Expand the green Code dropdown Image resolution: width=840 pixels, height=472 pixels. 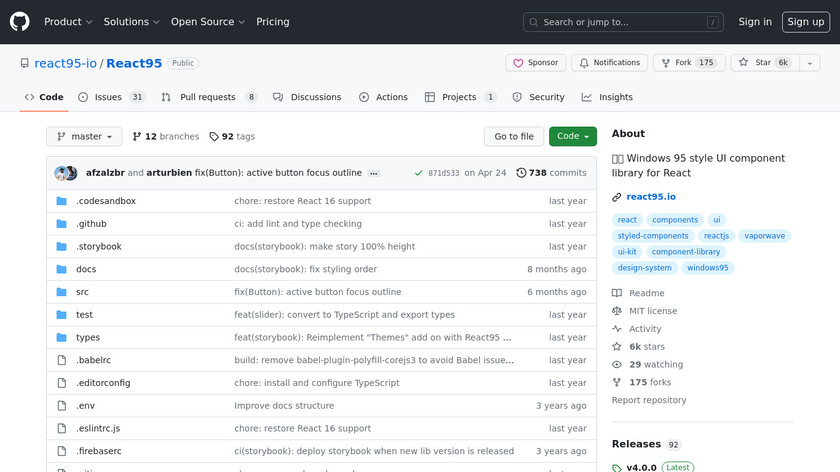[572, 137]
